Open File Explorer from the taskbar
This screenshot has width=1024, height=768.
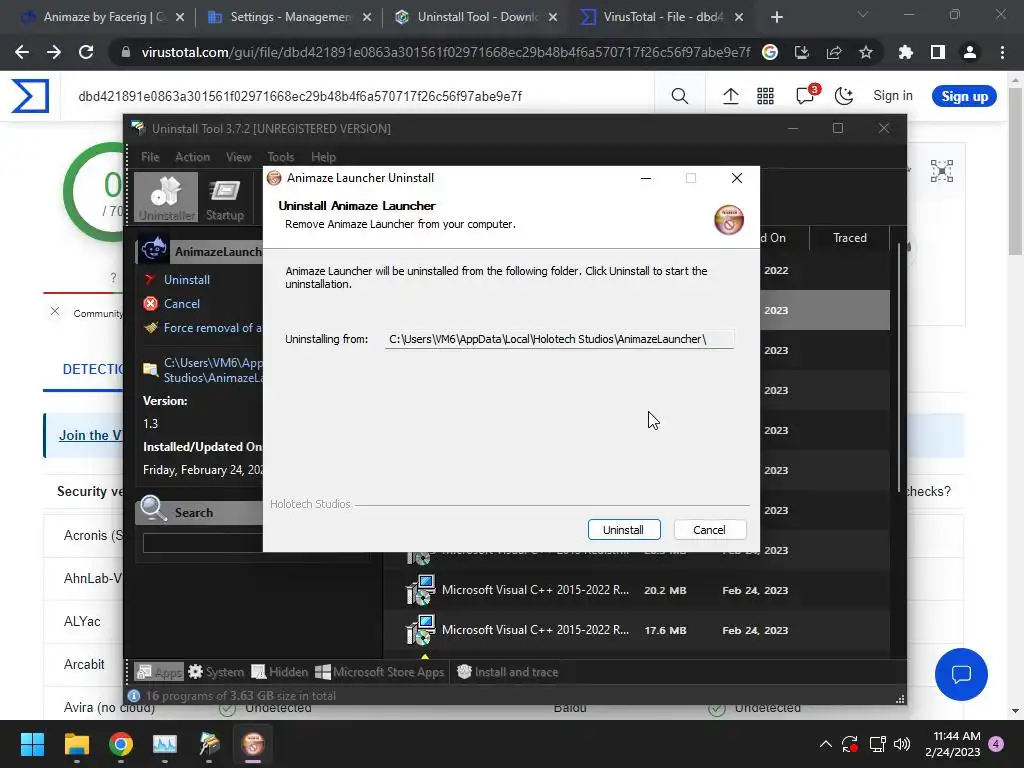coord(76,744)
